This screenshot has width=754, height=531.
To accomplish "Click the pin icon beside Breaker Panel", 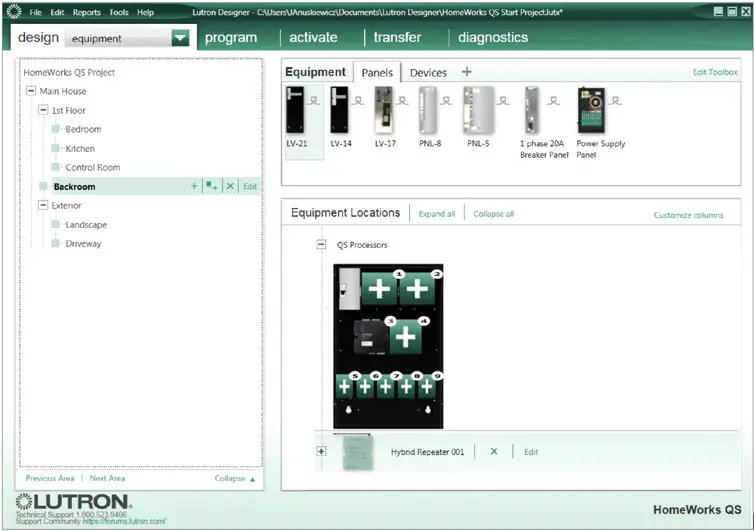I will [x=554, y=101].
